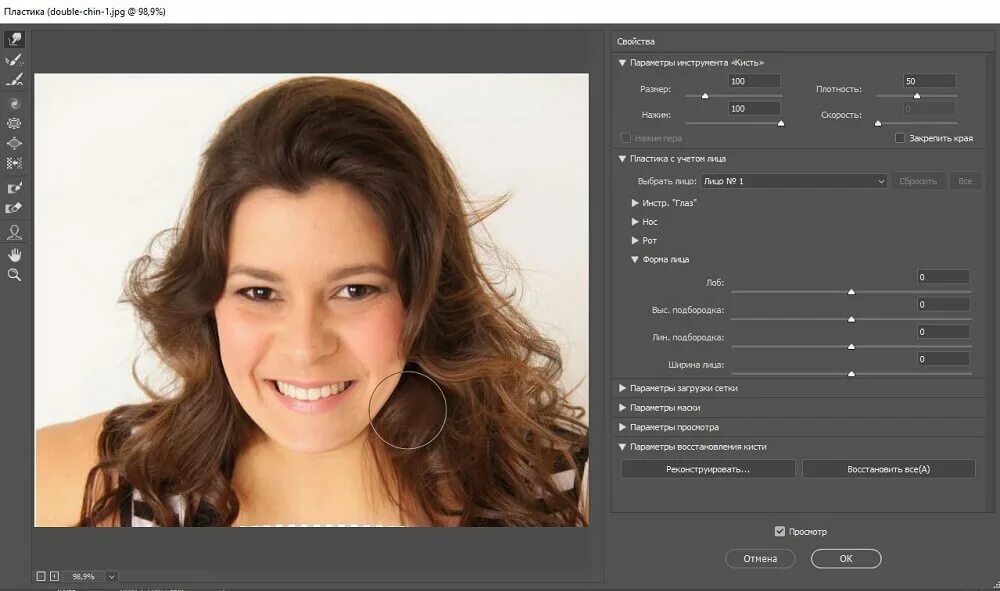The image size is (1000, 591).
Task: Click the Размер value field
Action: [754, 81]
